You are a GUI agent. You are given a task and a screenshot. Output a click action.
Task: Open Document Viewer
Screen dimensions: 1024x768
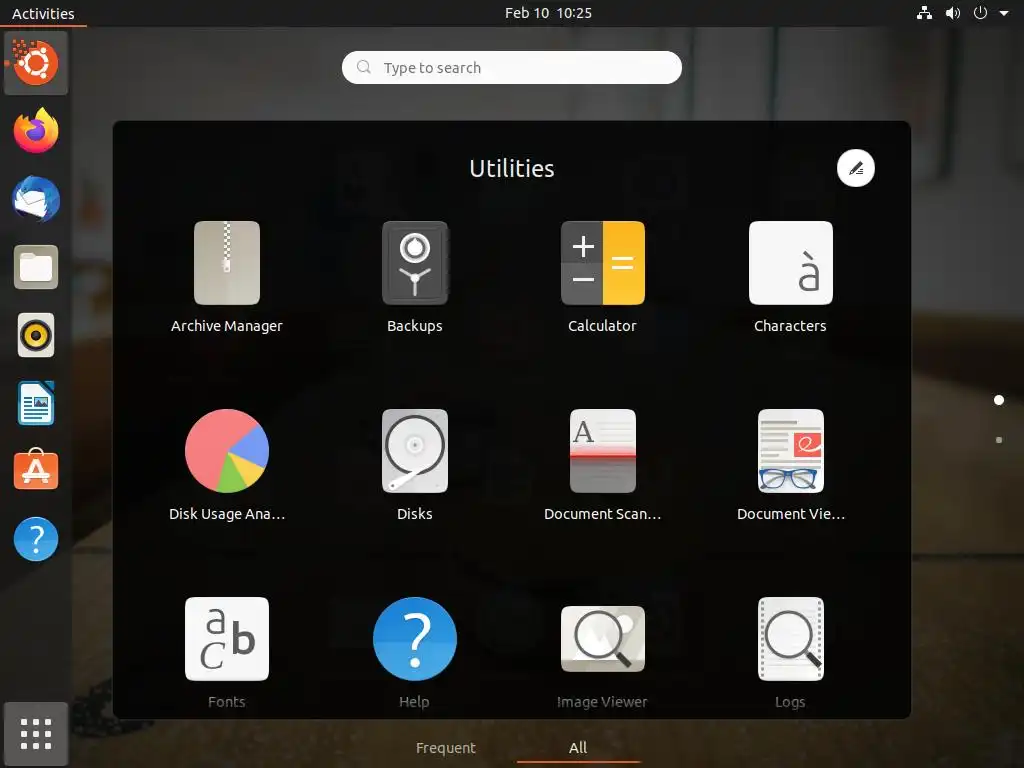coord(790,451)
